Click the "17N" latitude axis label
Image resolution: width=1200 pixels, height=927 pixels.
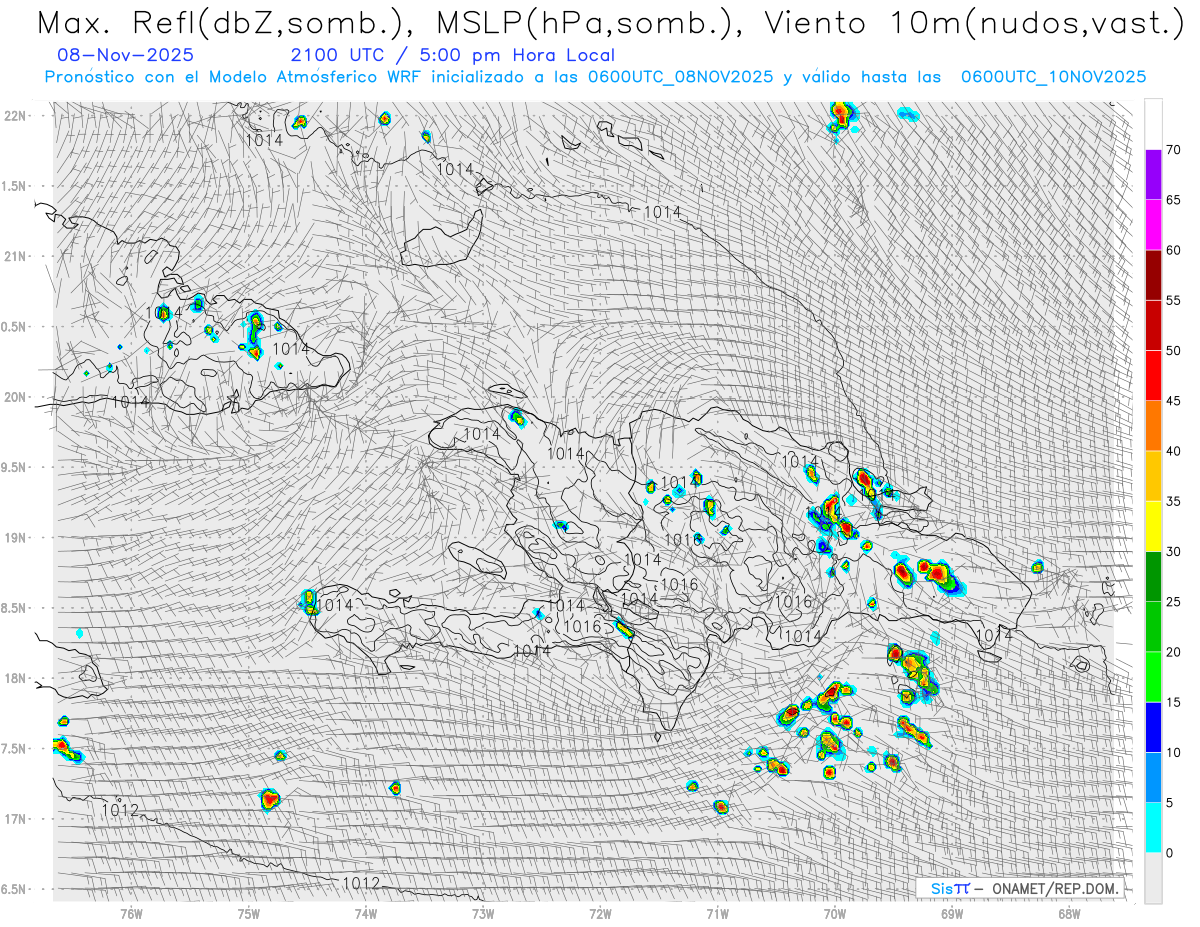[x=16, y=819]
